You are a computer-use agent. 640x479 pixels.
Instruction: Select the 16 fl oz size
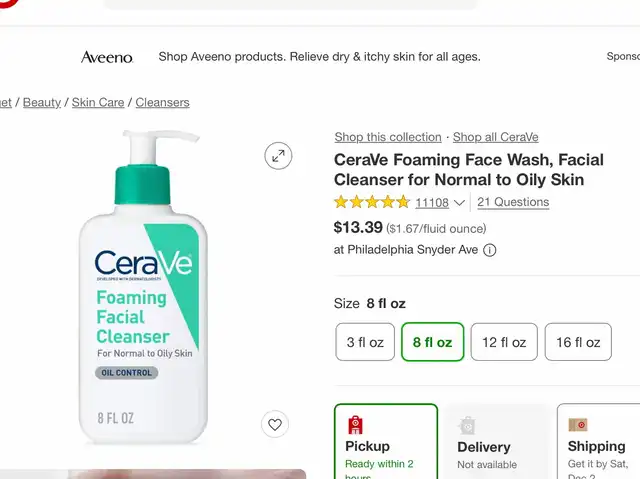pos(578,342)
